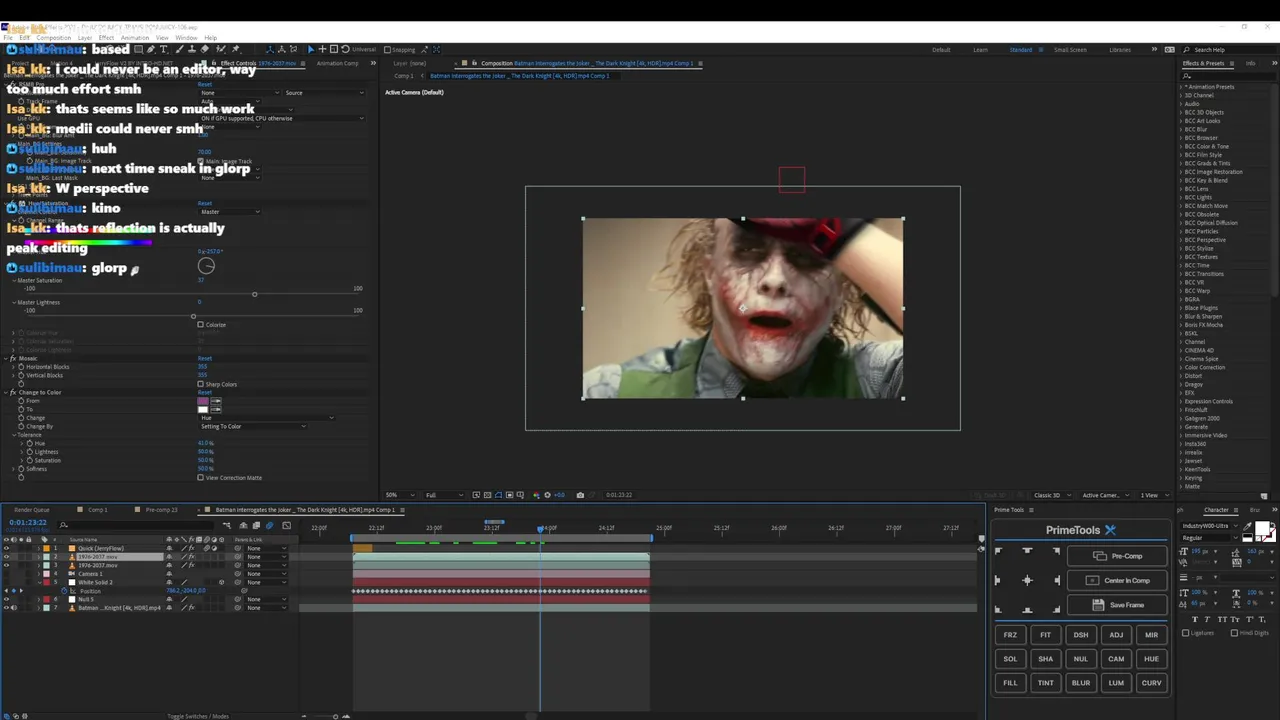Click the timeline current time display 0:01:23:22
The image size is (1280, 720).
[x=28, y=523]
